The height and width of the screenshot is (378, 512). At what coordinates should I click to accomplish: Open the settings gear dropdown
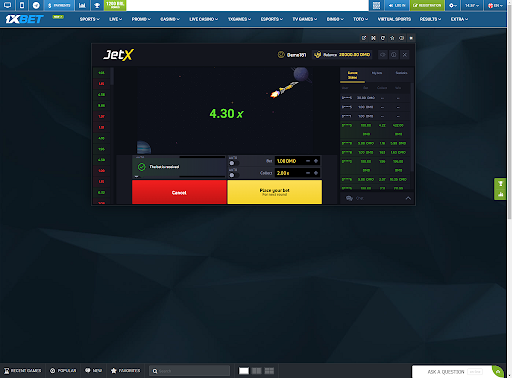[x=453, y=5]
